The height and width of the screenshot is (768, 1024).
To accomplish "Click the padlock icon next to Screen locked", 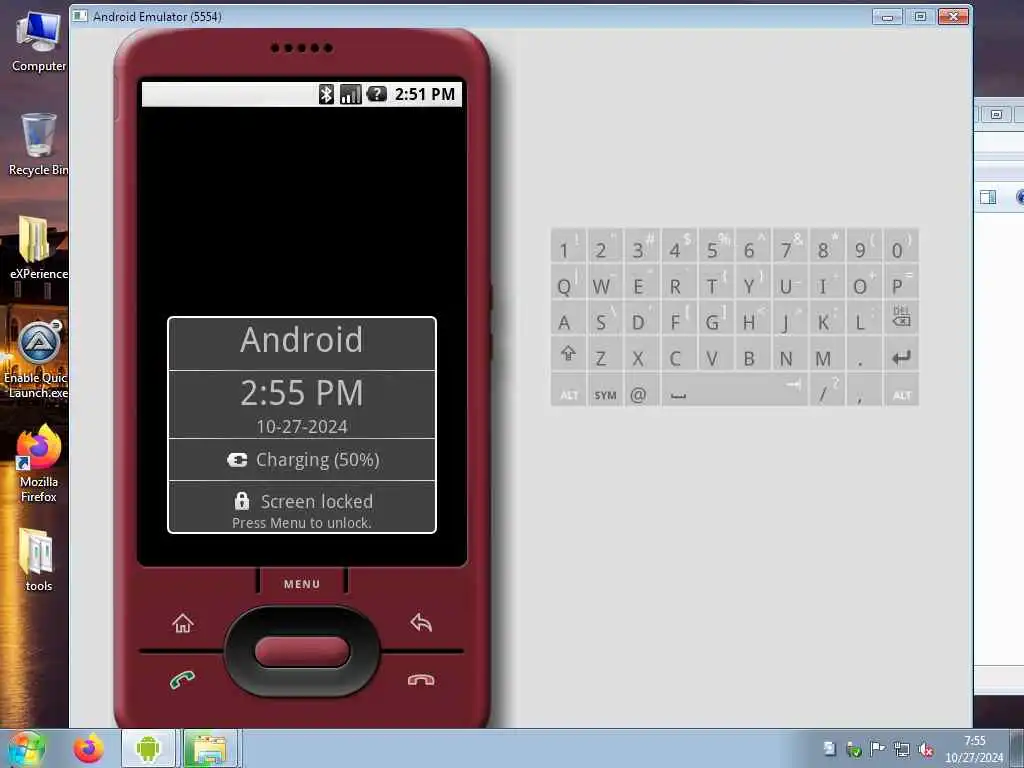I will point(242,501).
